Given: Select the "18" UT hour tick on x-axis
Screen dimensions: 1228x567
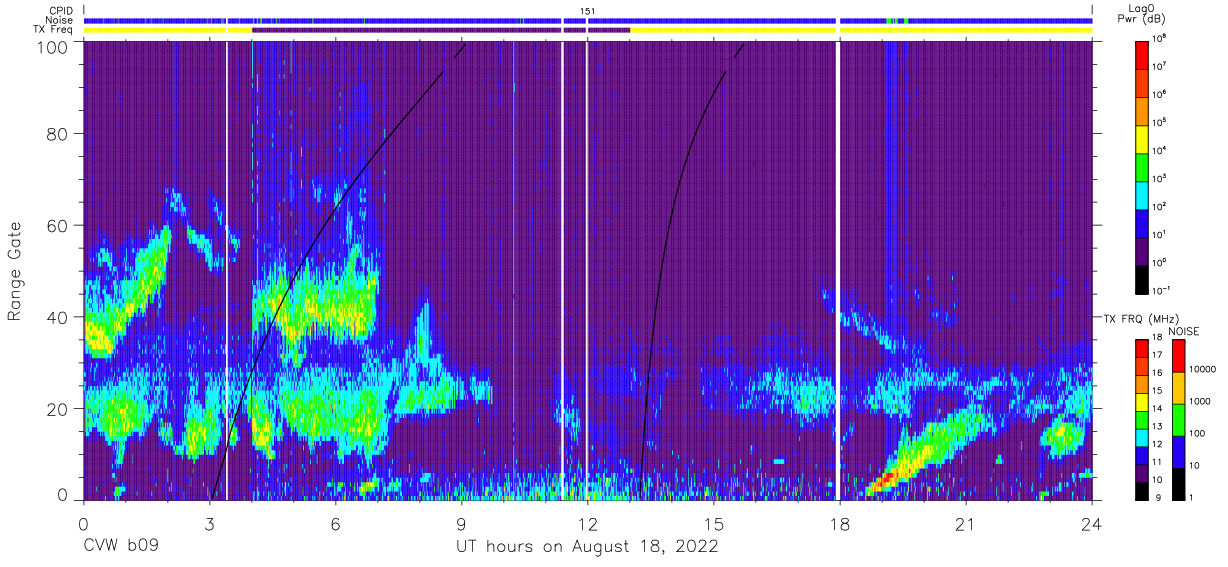Looking at the screenshot, I should point(840,523).
